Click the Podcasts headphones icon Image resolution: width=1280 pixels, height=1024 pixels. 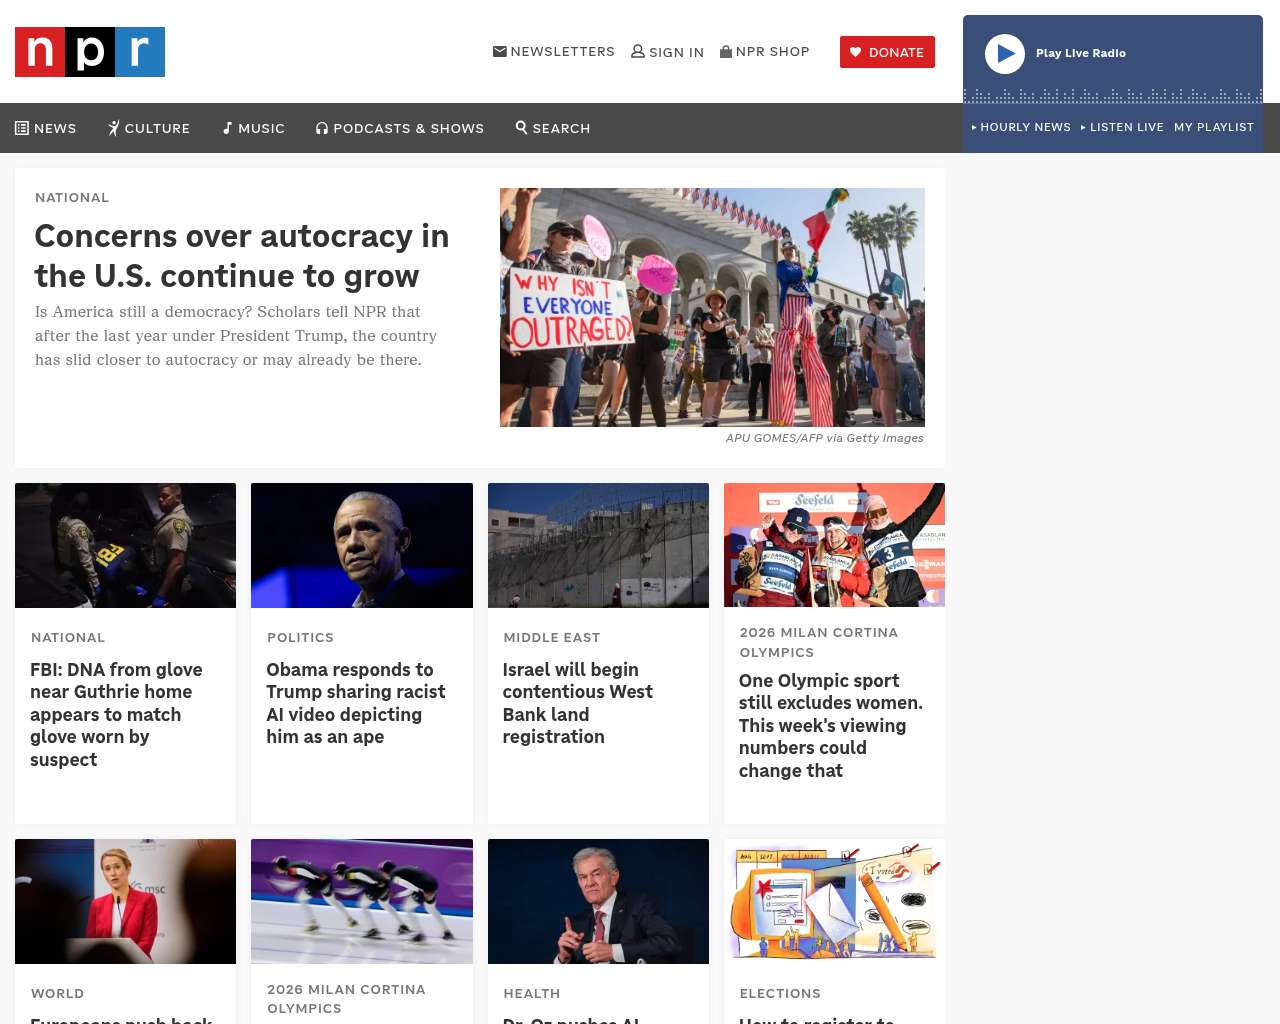(x=322, y=128)
